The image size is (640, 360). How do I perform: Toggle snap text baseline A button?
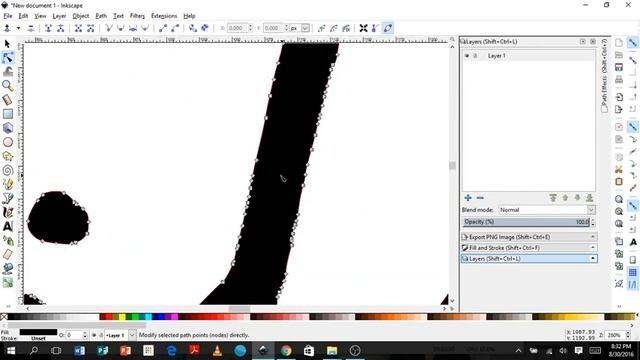click(633, 242)
